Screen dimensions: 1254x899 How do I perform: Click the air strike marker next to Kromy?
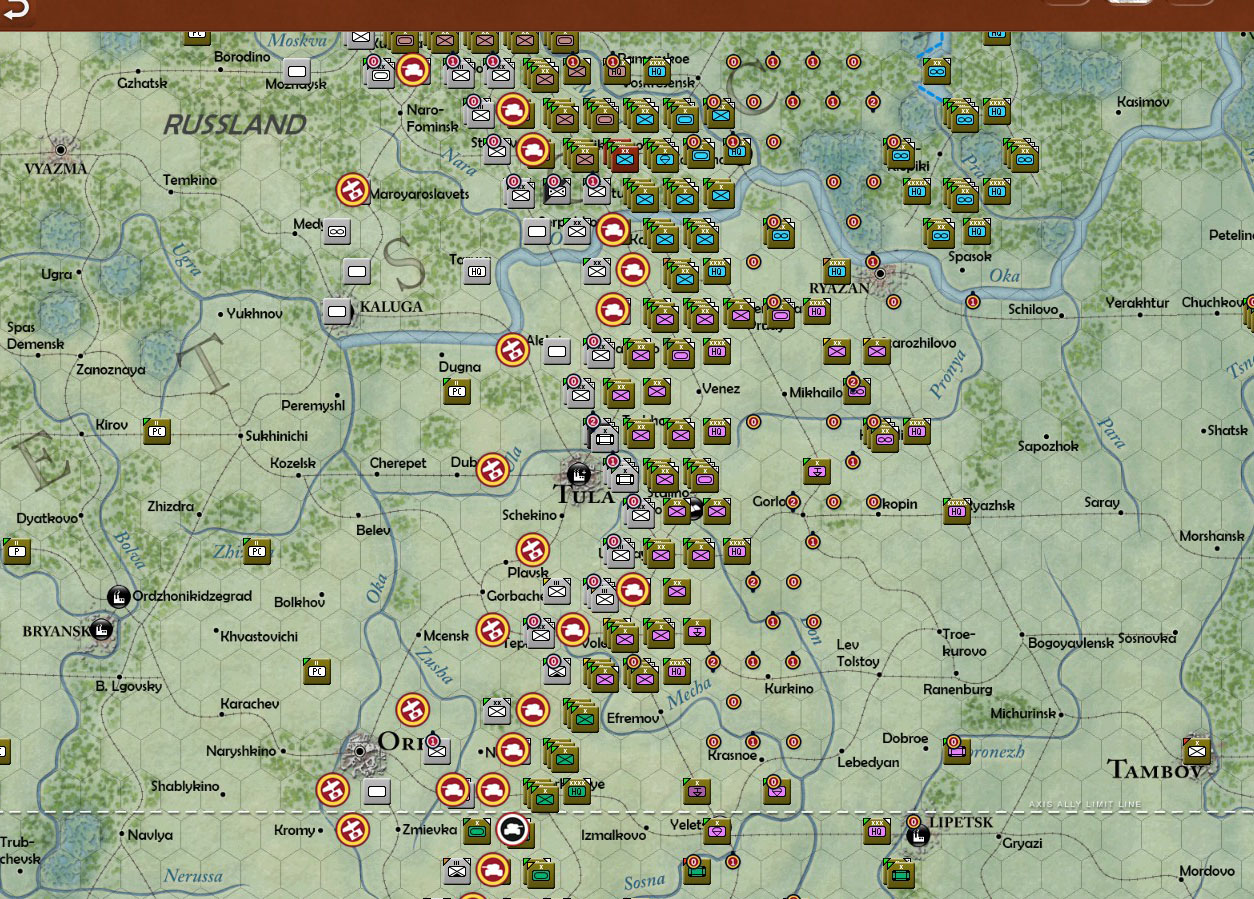pyautogui.click(x=352, y=830)
